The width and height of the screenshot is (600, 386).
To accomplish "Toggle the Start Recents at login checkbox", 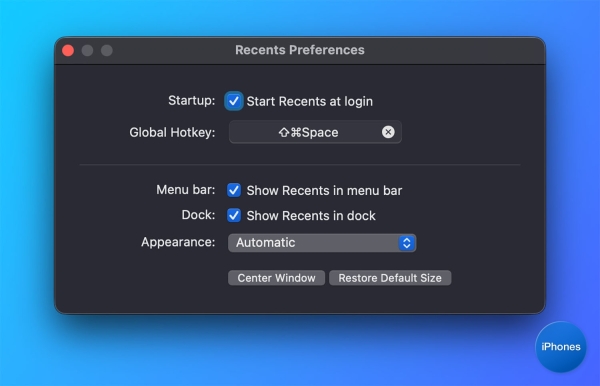I will pyautogui.click(x=234, y=101).
